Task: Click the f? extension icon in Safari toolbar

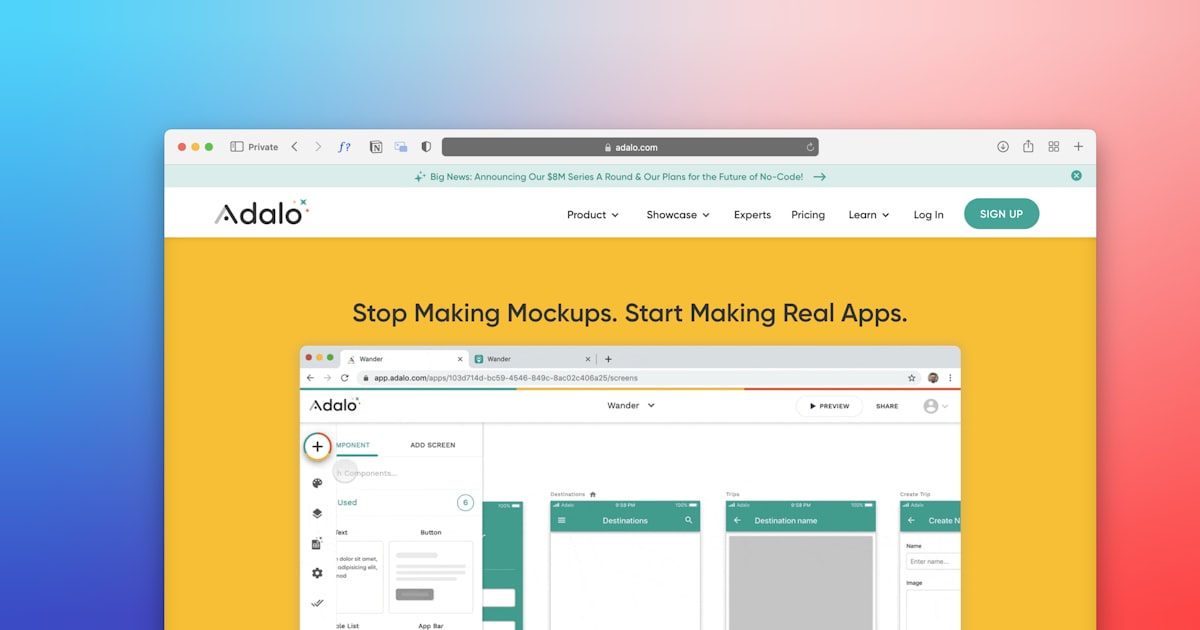Action: tap(344, 147)
